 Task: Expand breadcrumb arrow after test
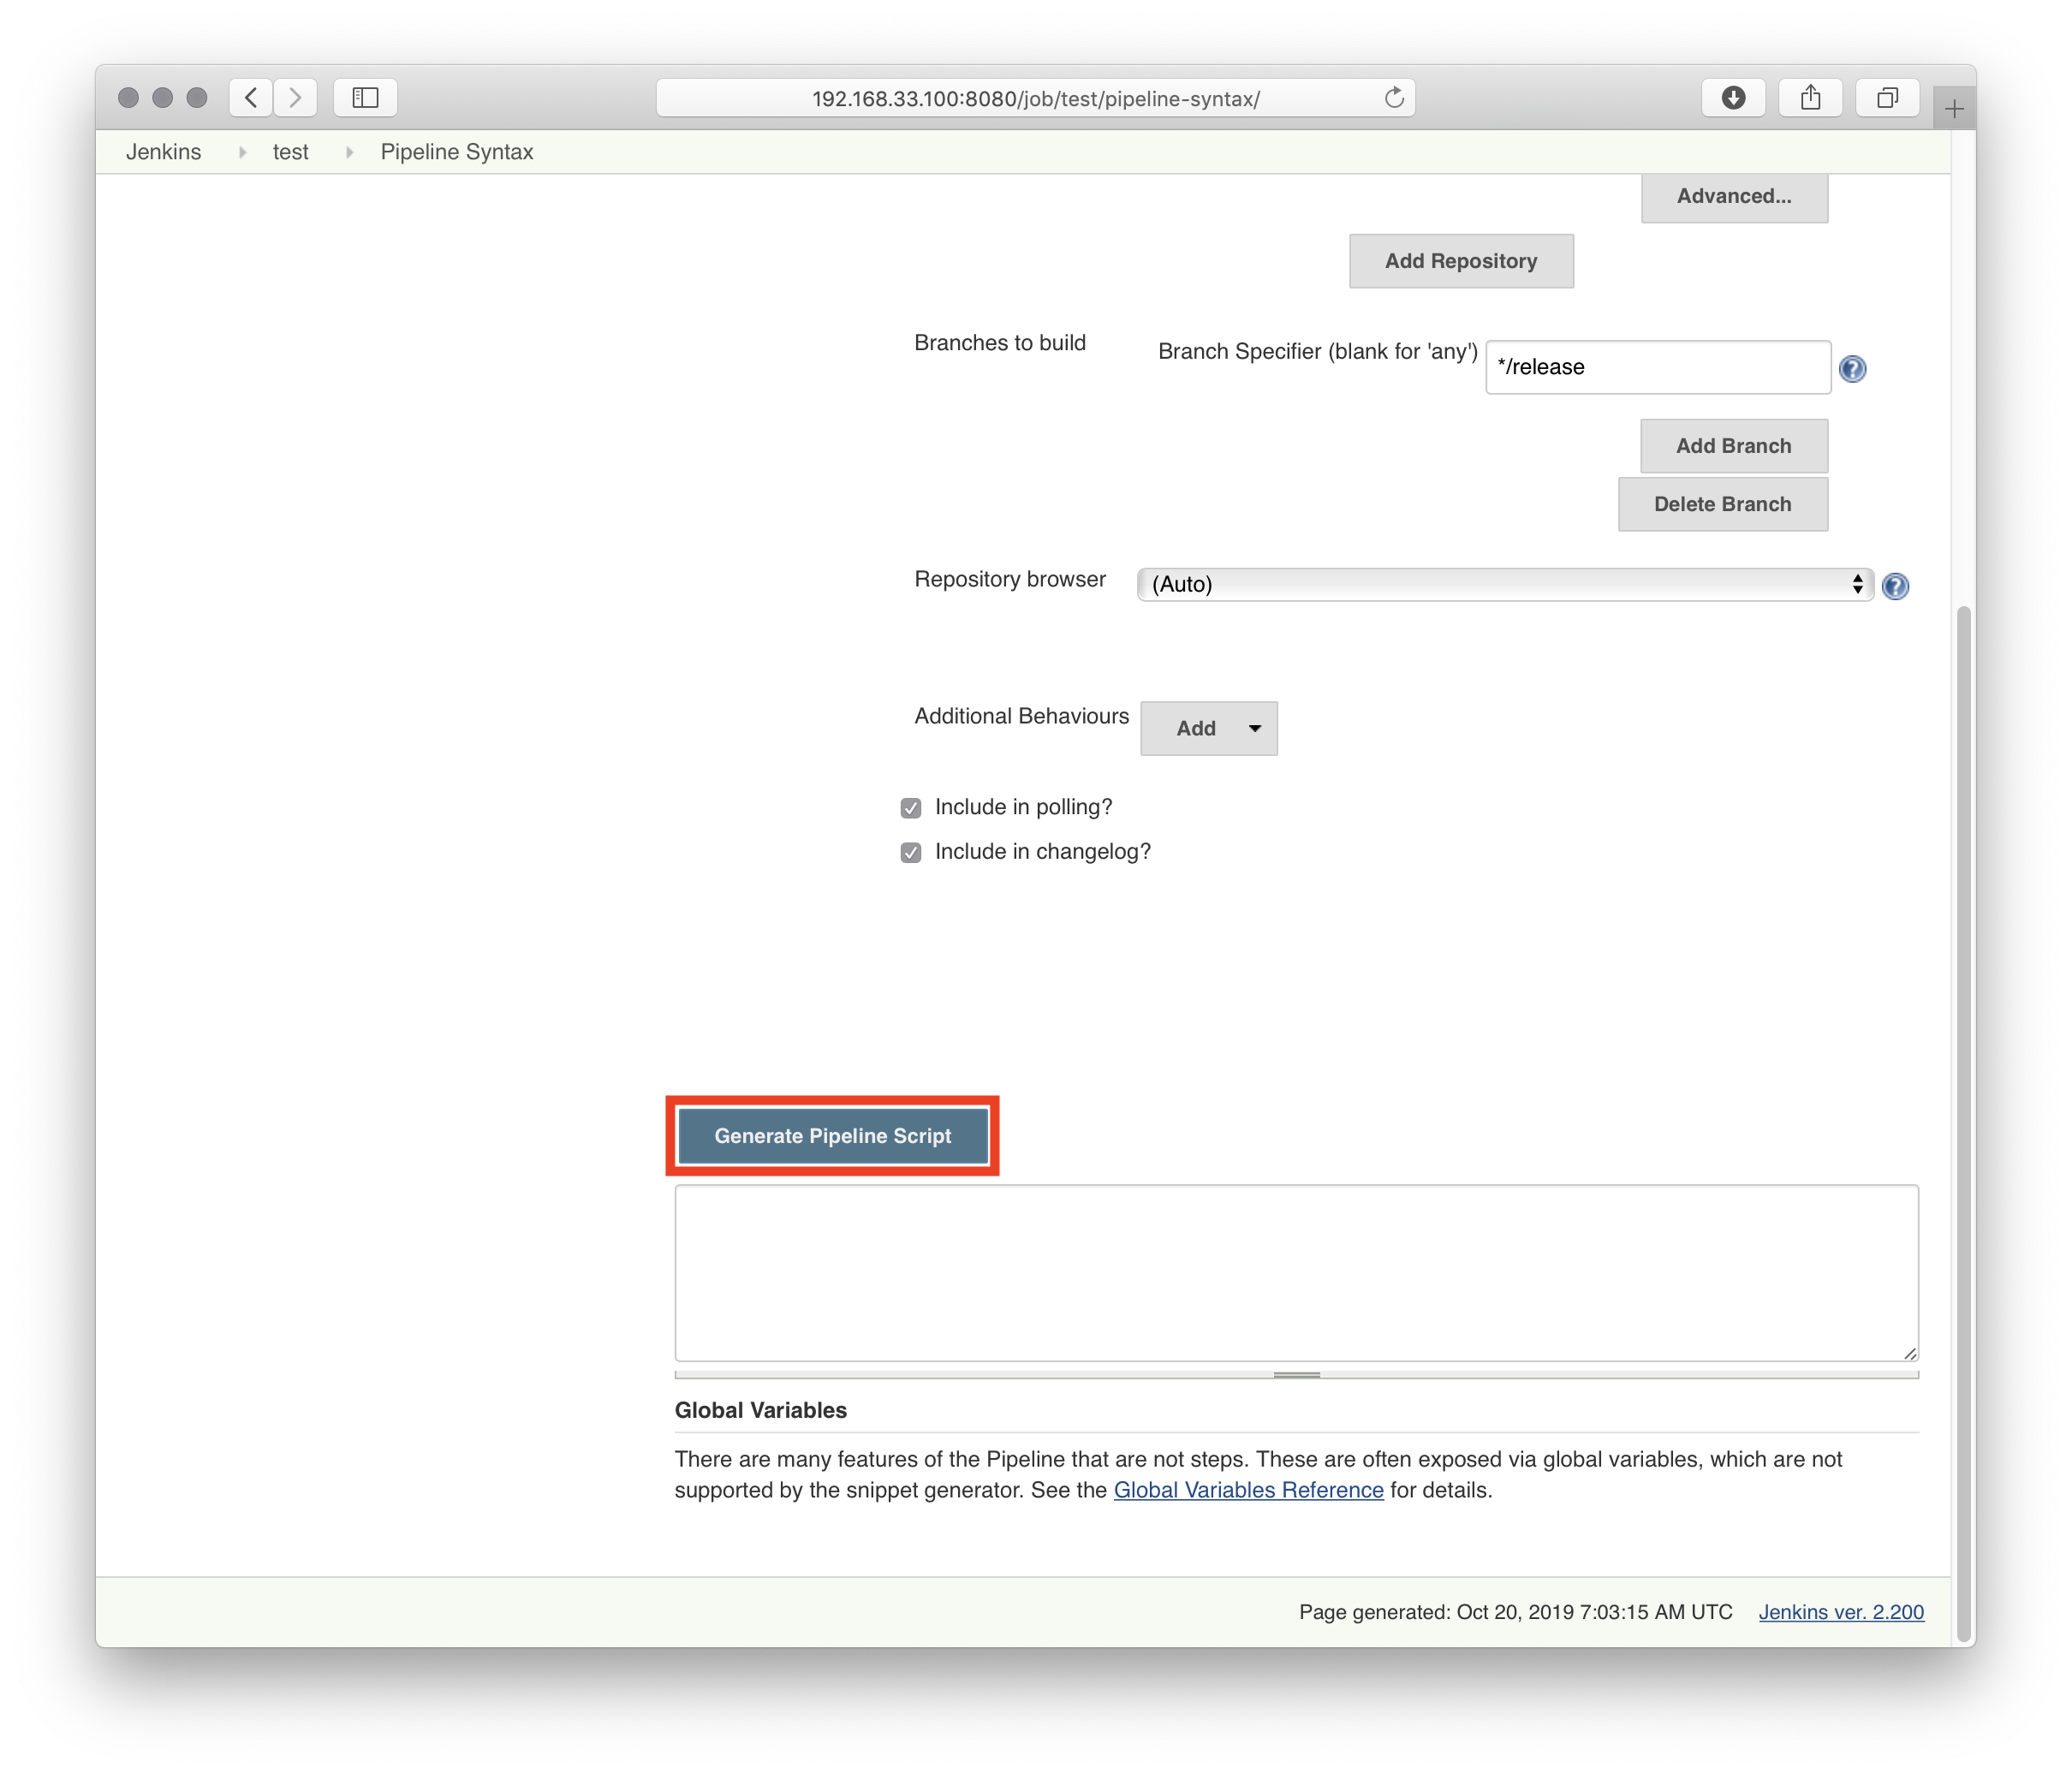point(349,152)
